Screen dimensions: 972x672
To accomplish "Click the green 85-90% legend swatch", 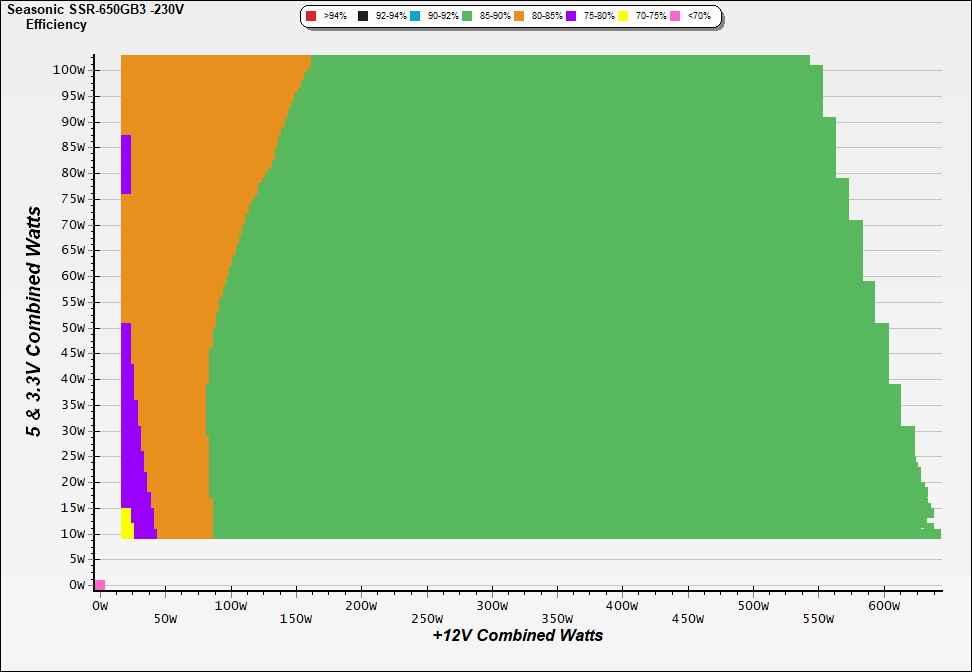I will (x=467, y=16).
